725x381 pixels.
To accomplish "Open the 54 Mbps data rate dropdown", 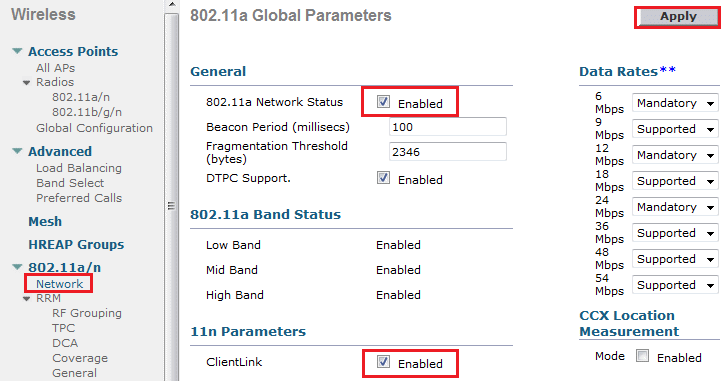I will click(x=675, y=285).
